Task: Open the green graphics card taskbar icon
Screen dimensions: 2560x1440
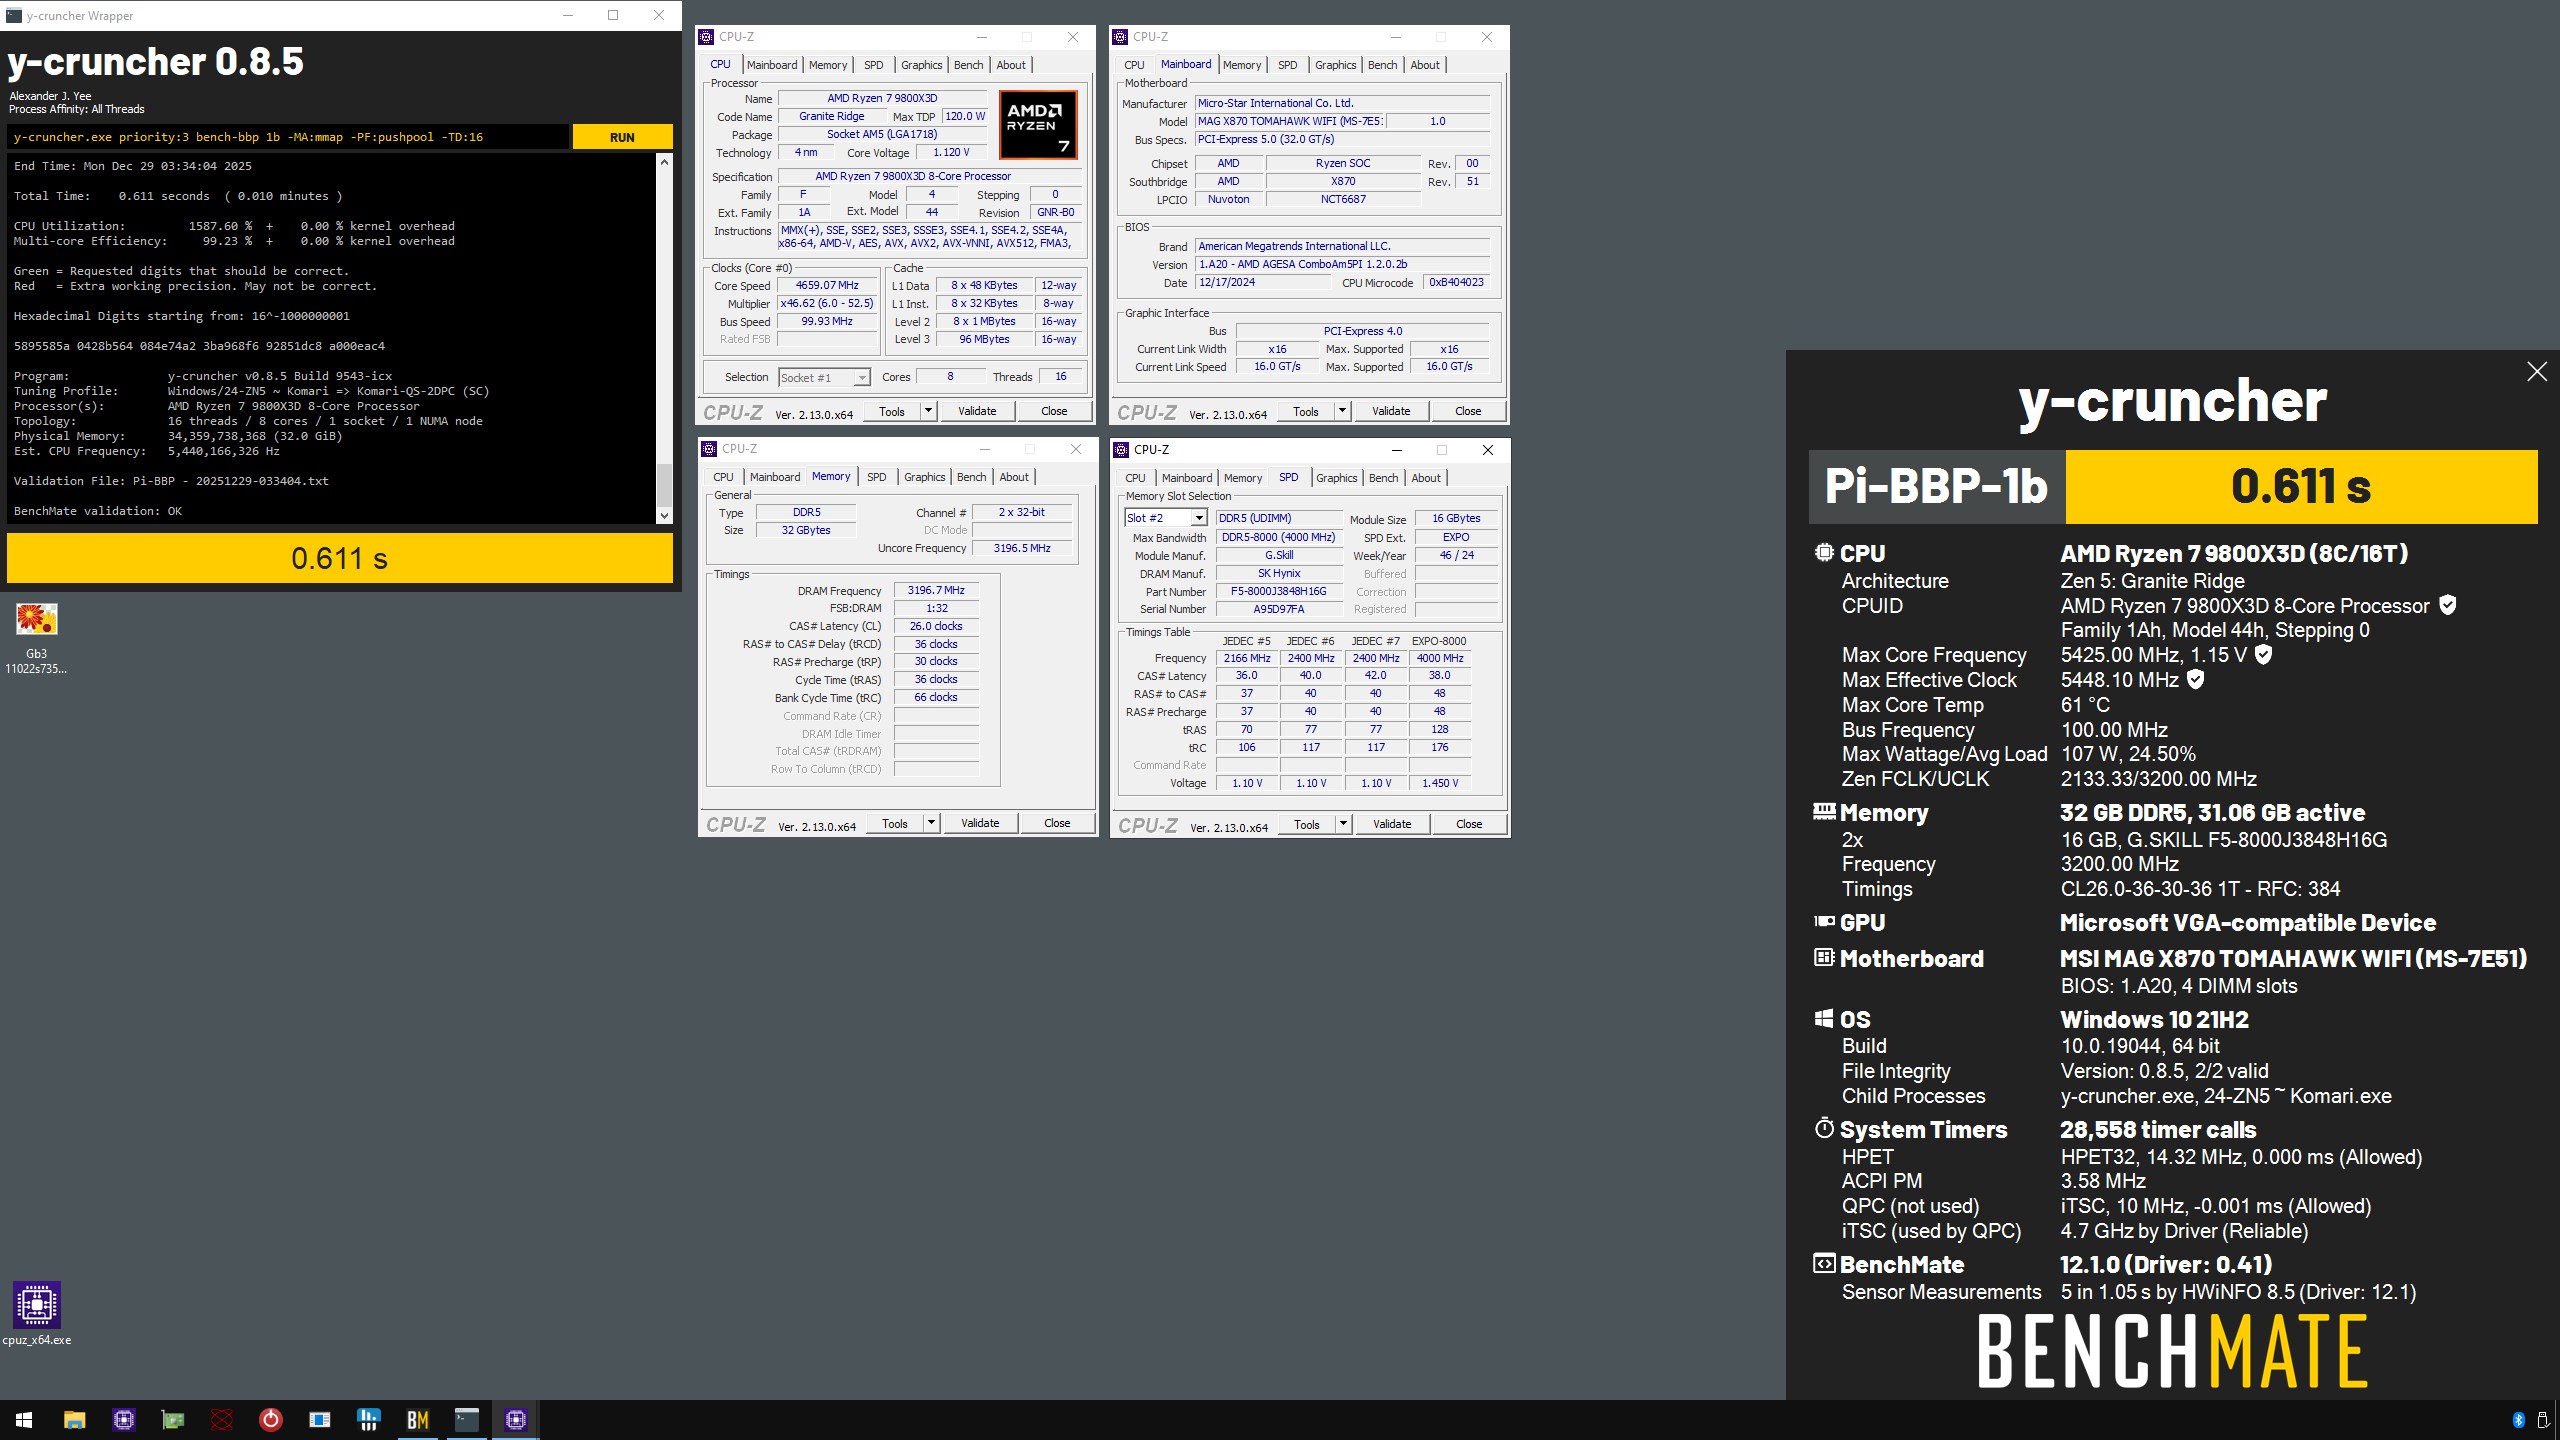Action: [x=173, y=1419]
